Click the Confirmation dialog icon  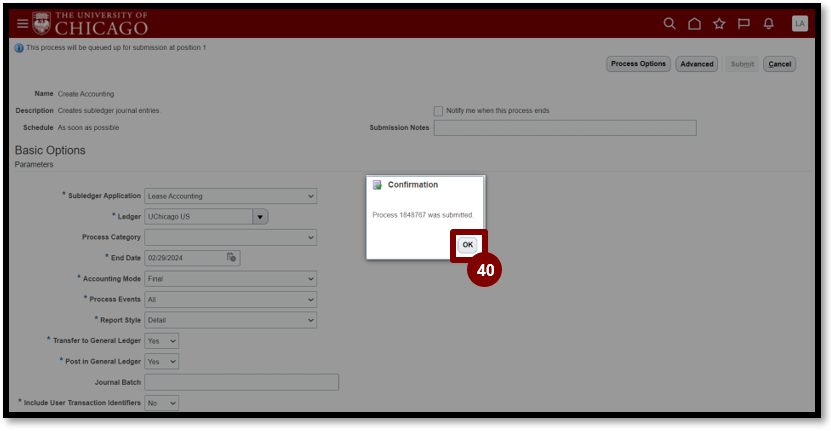pyautogui.click(x=377, y=184)
